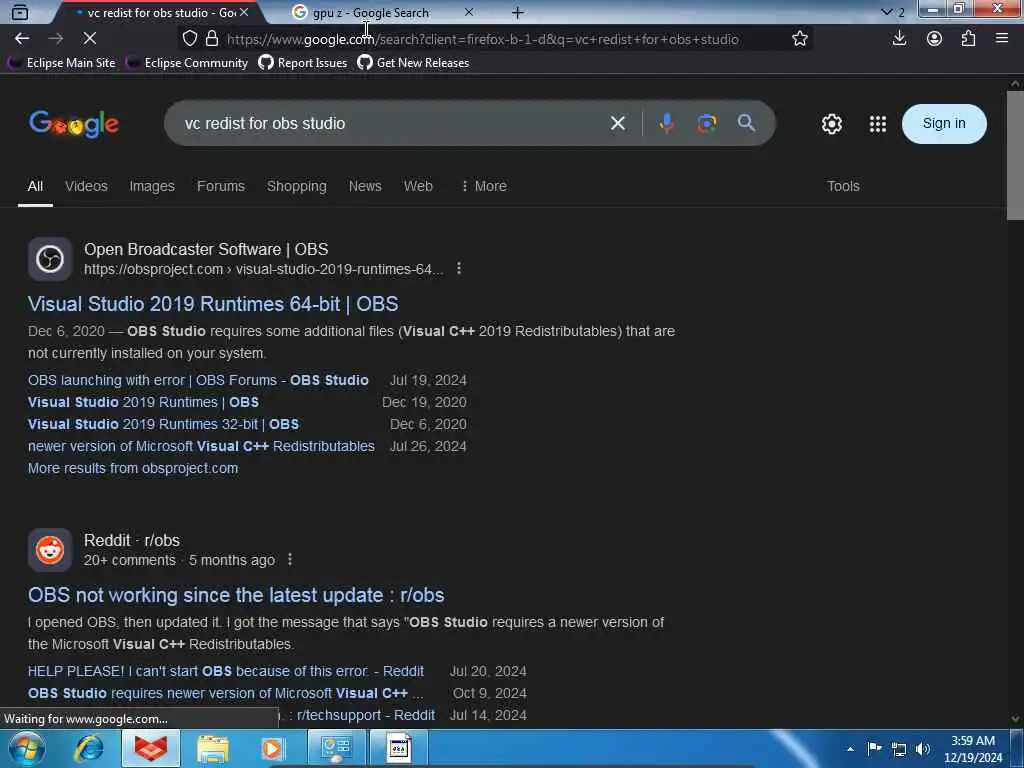Open OBS launching with error forum link
This screenshot has height=768, width=1024.
(198, 380)
